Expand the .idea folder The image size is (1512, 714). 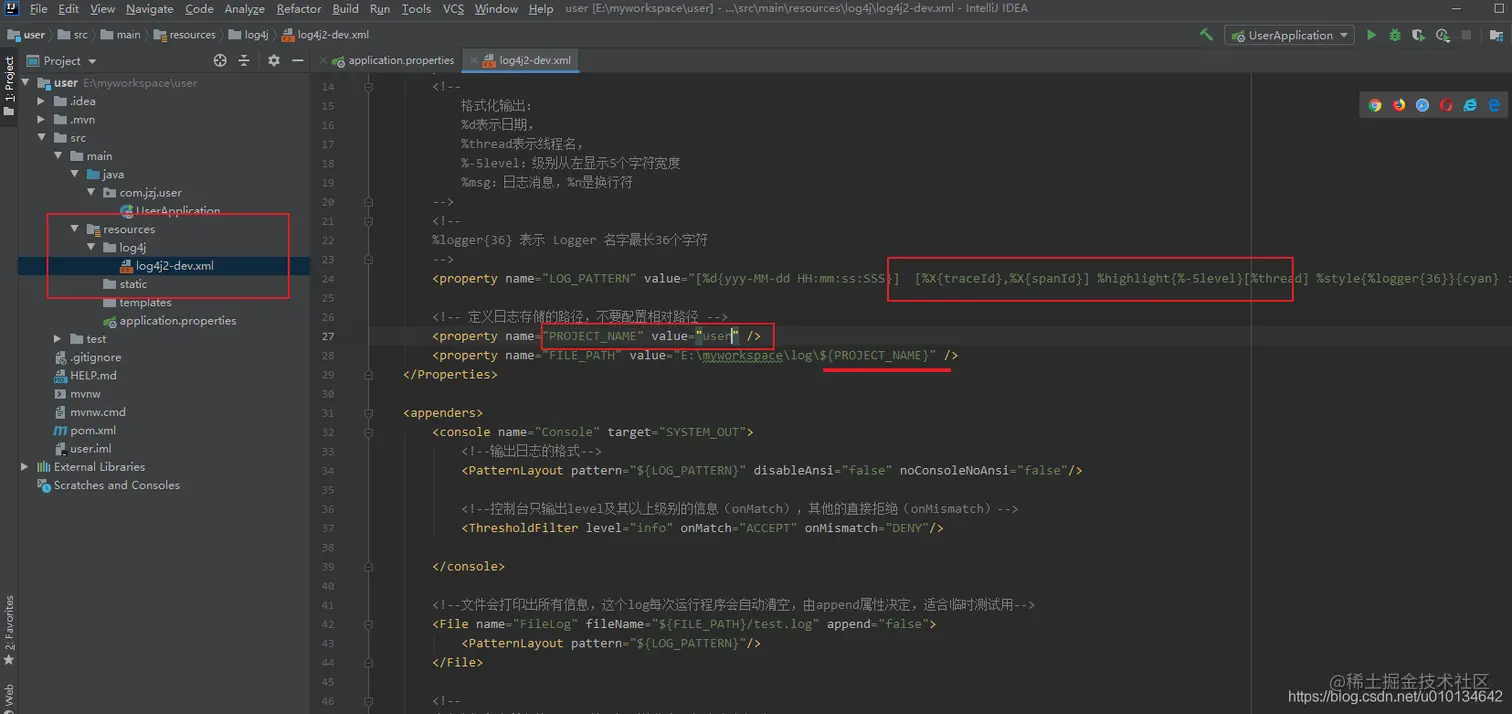[42, 101]
